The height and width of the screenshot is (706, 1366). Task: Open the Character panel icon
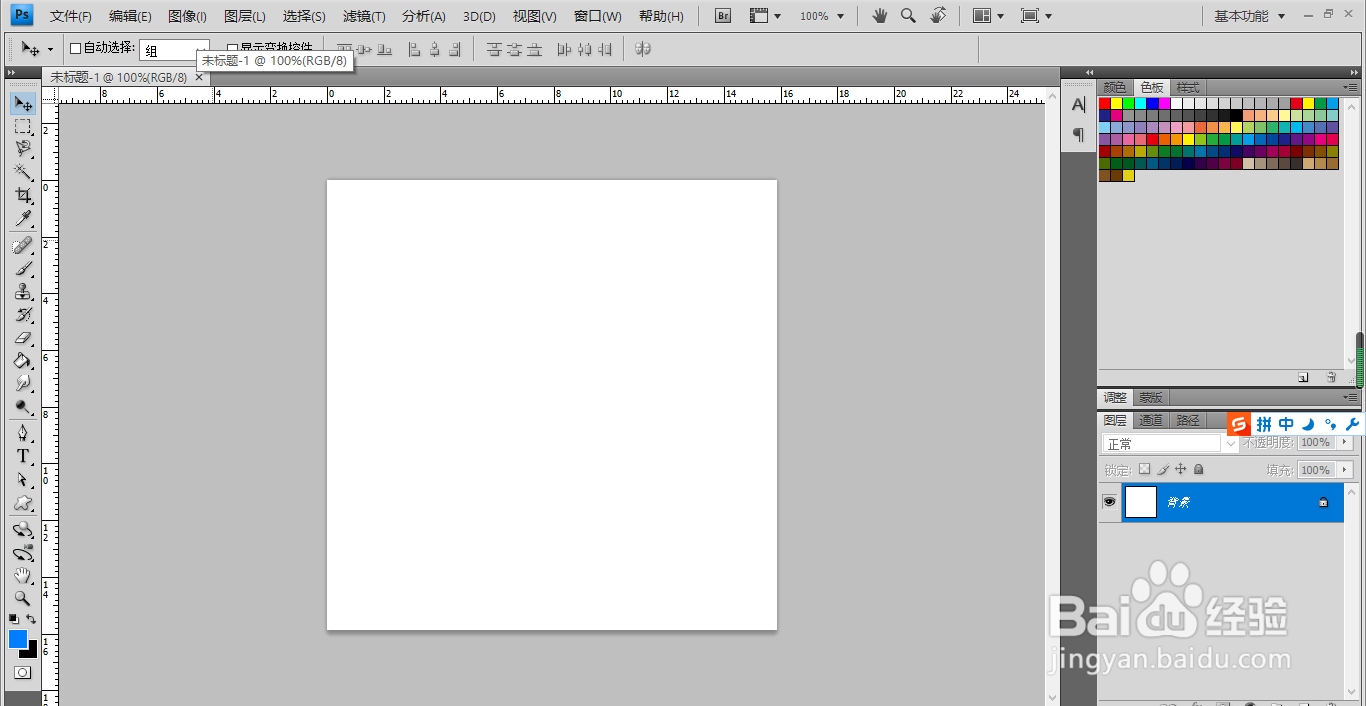[1078, 104]
